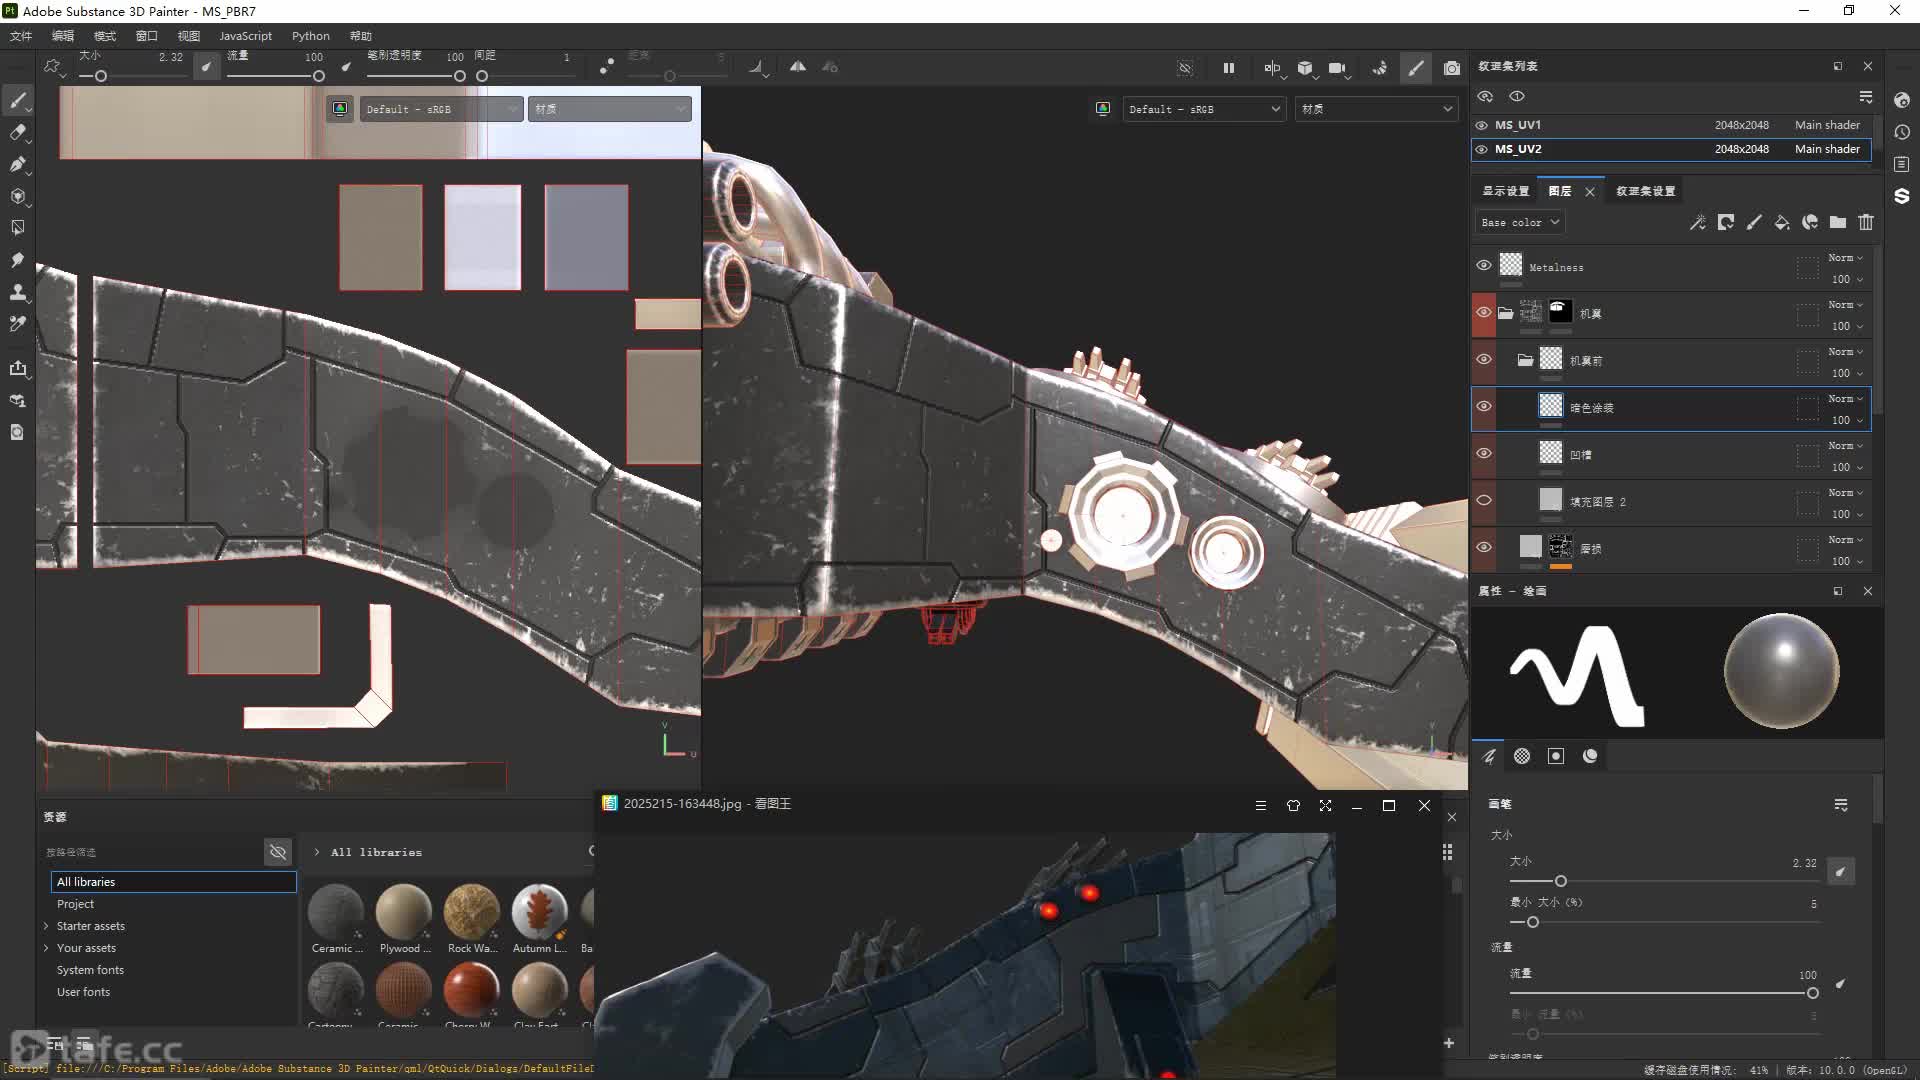Image resolution: width=1920 pixels, height=1080 pixels.
Task: Open the Base color channel dropdown
Action: tap(1519, 222)
